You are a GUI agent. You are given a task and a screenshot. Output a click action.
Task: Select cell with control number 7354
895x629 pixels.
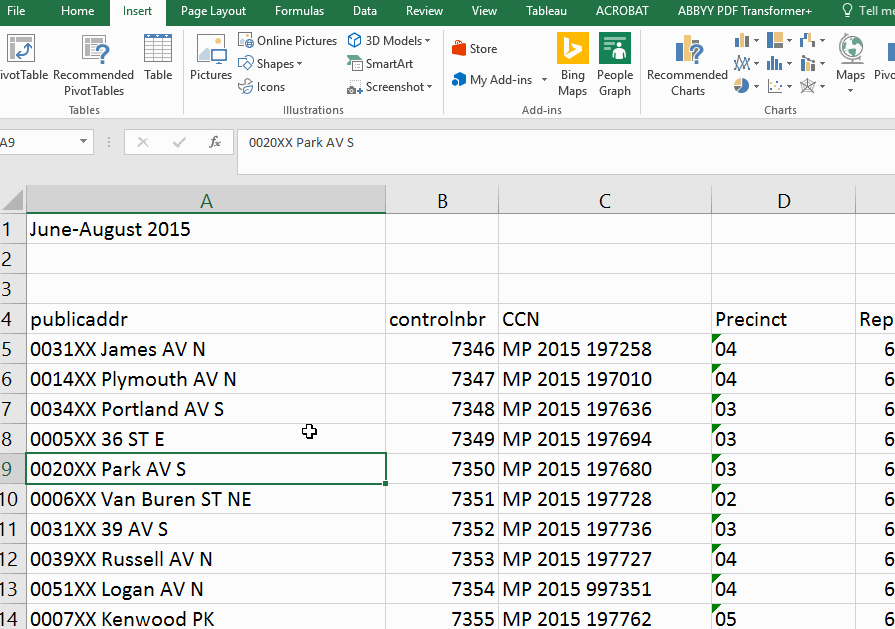click(x=442, y=588)
